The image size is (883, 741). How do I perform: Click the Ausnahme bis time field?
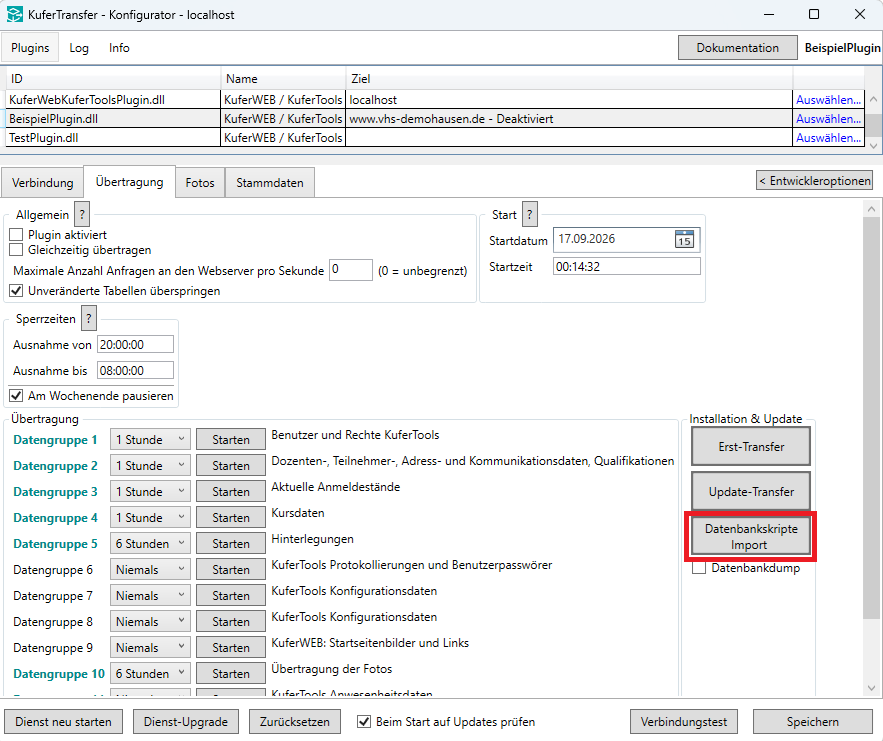click(135, 370)
